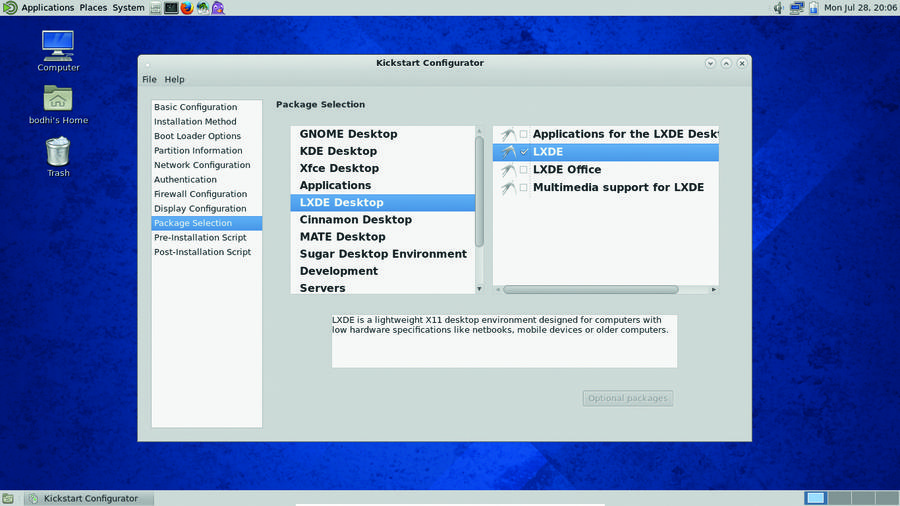Close the Kickstart Configurator window

coord(742,63)
